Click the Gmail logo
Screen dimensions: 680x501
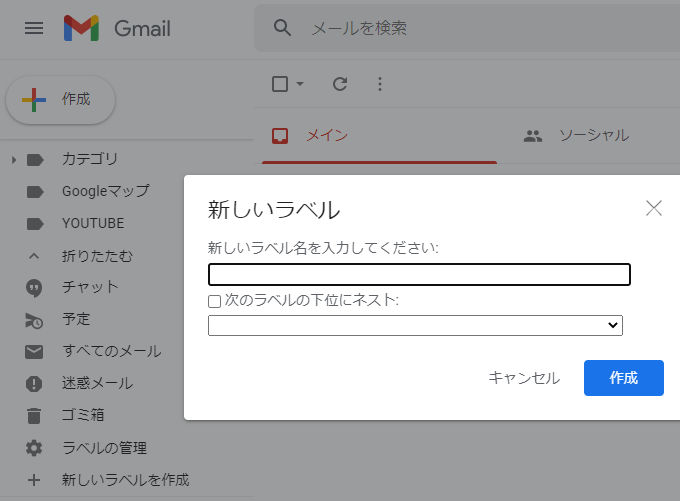117,28
